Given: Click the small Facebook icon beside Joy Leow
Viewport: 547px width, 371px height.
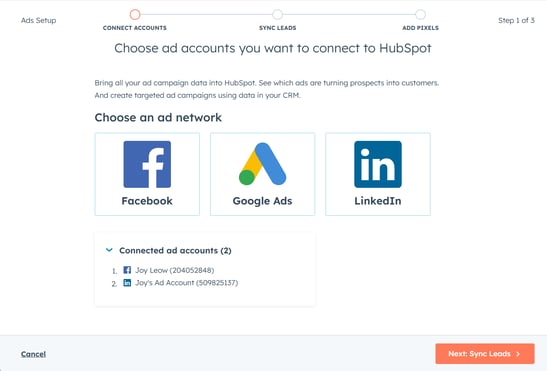Looking at the screenshot, I should coord(127,270).
